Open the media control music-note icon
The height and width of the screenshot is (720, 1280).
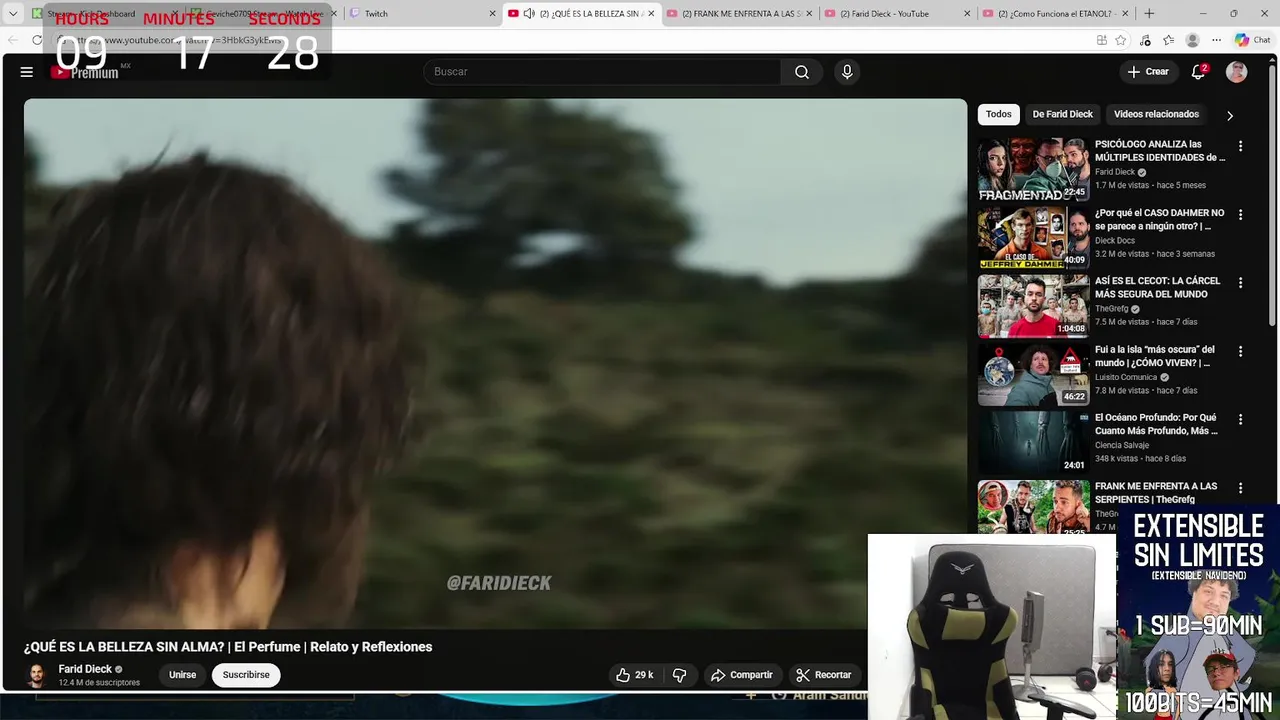point(1145,40)
